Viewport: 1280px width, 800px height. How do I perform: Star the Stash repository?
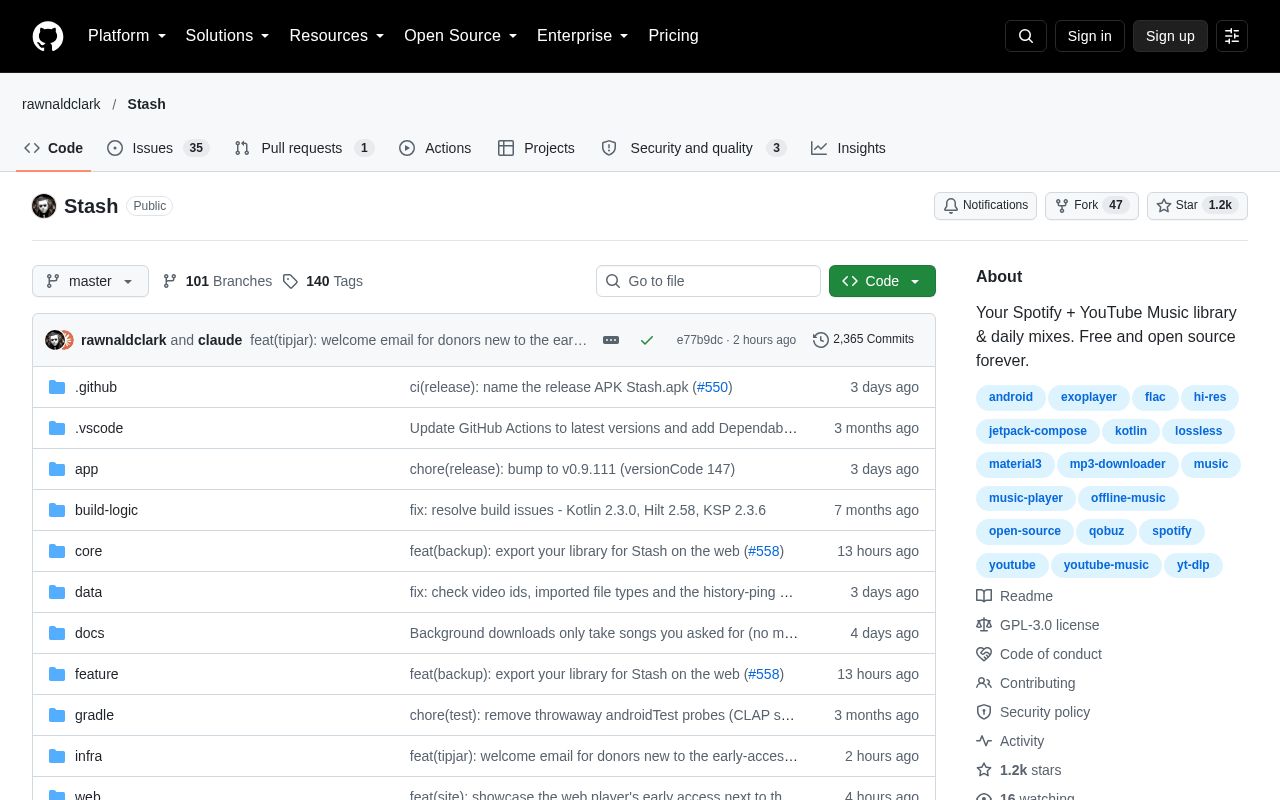tap(1197, 206)
